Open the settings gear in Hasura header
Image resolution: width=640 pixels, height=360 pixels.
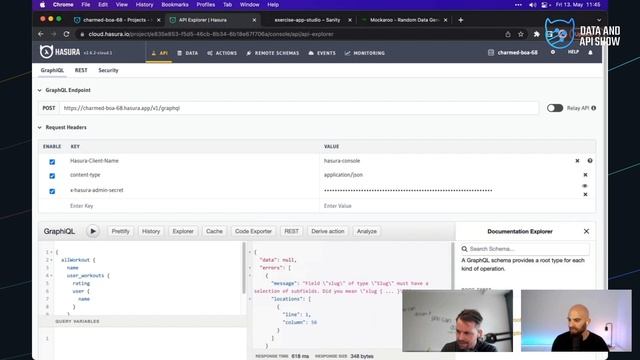553,52
